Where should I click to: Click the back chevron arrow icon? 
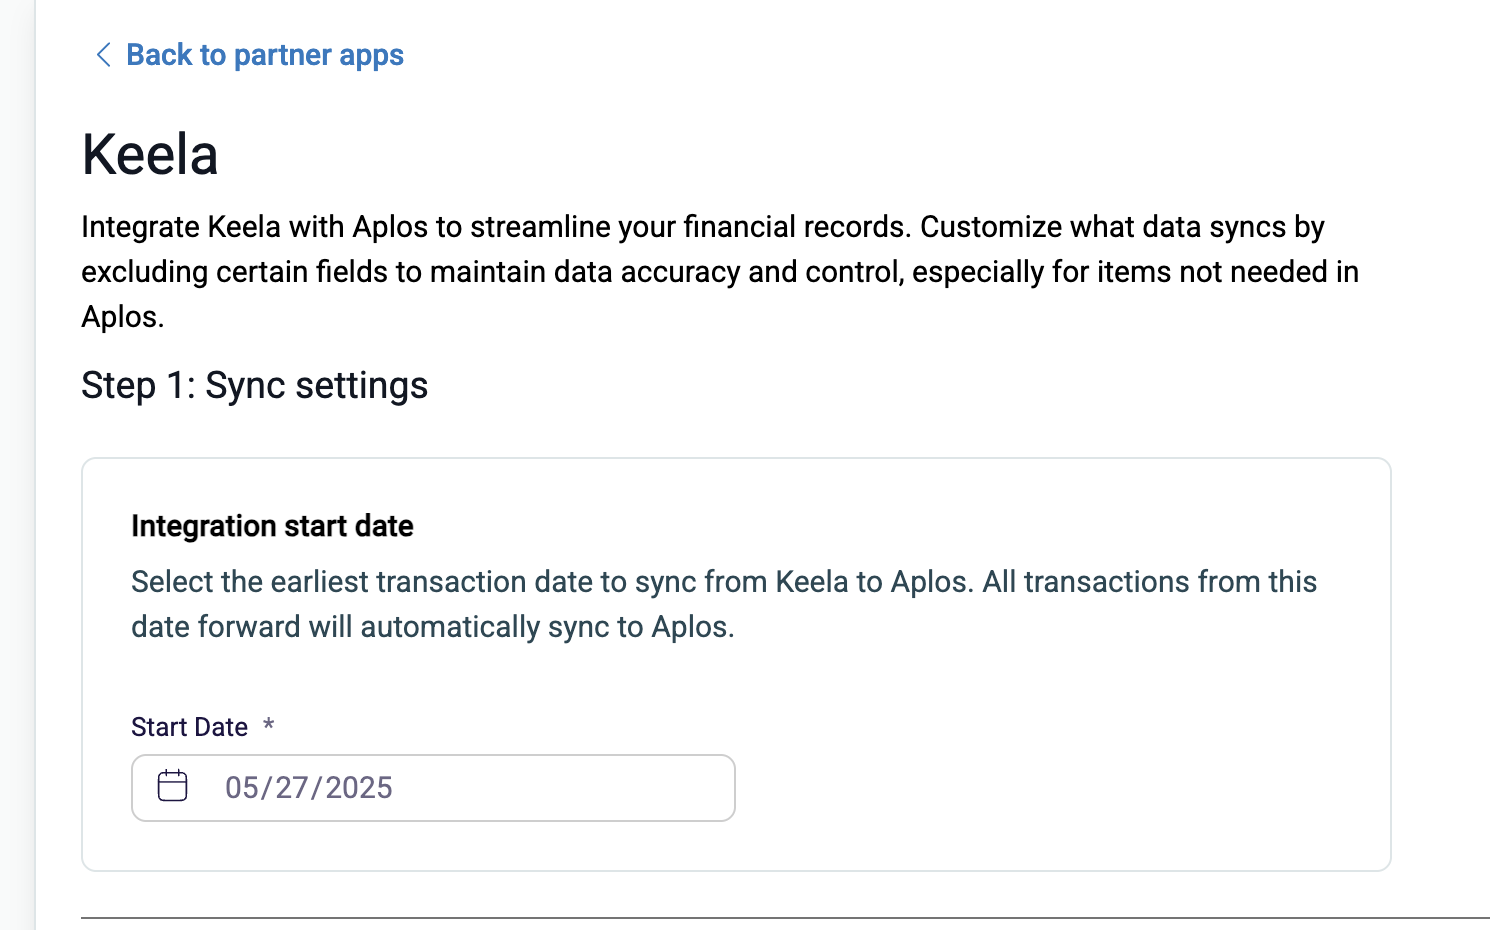tap(102, 55)
